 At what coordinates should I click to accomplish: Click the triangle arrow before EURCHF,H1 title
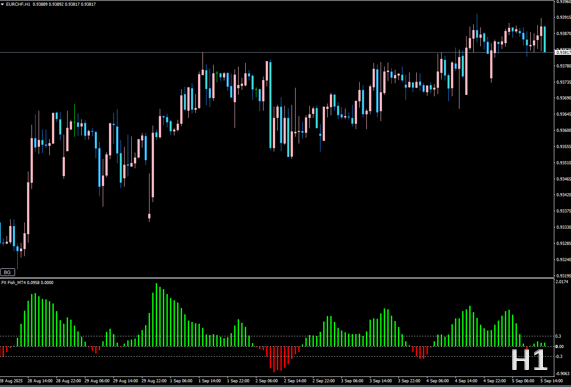(x=2, y=4)
